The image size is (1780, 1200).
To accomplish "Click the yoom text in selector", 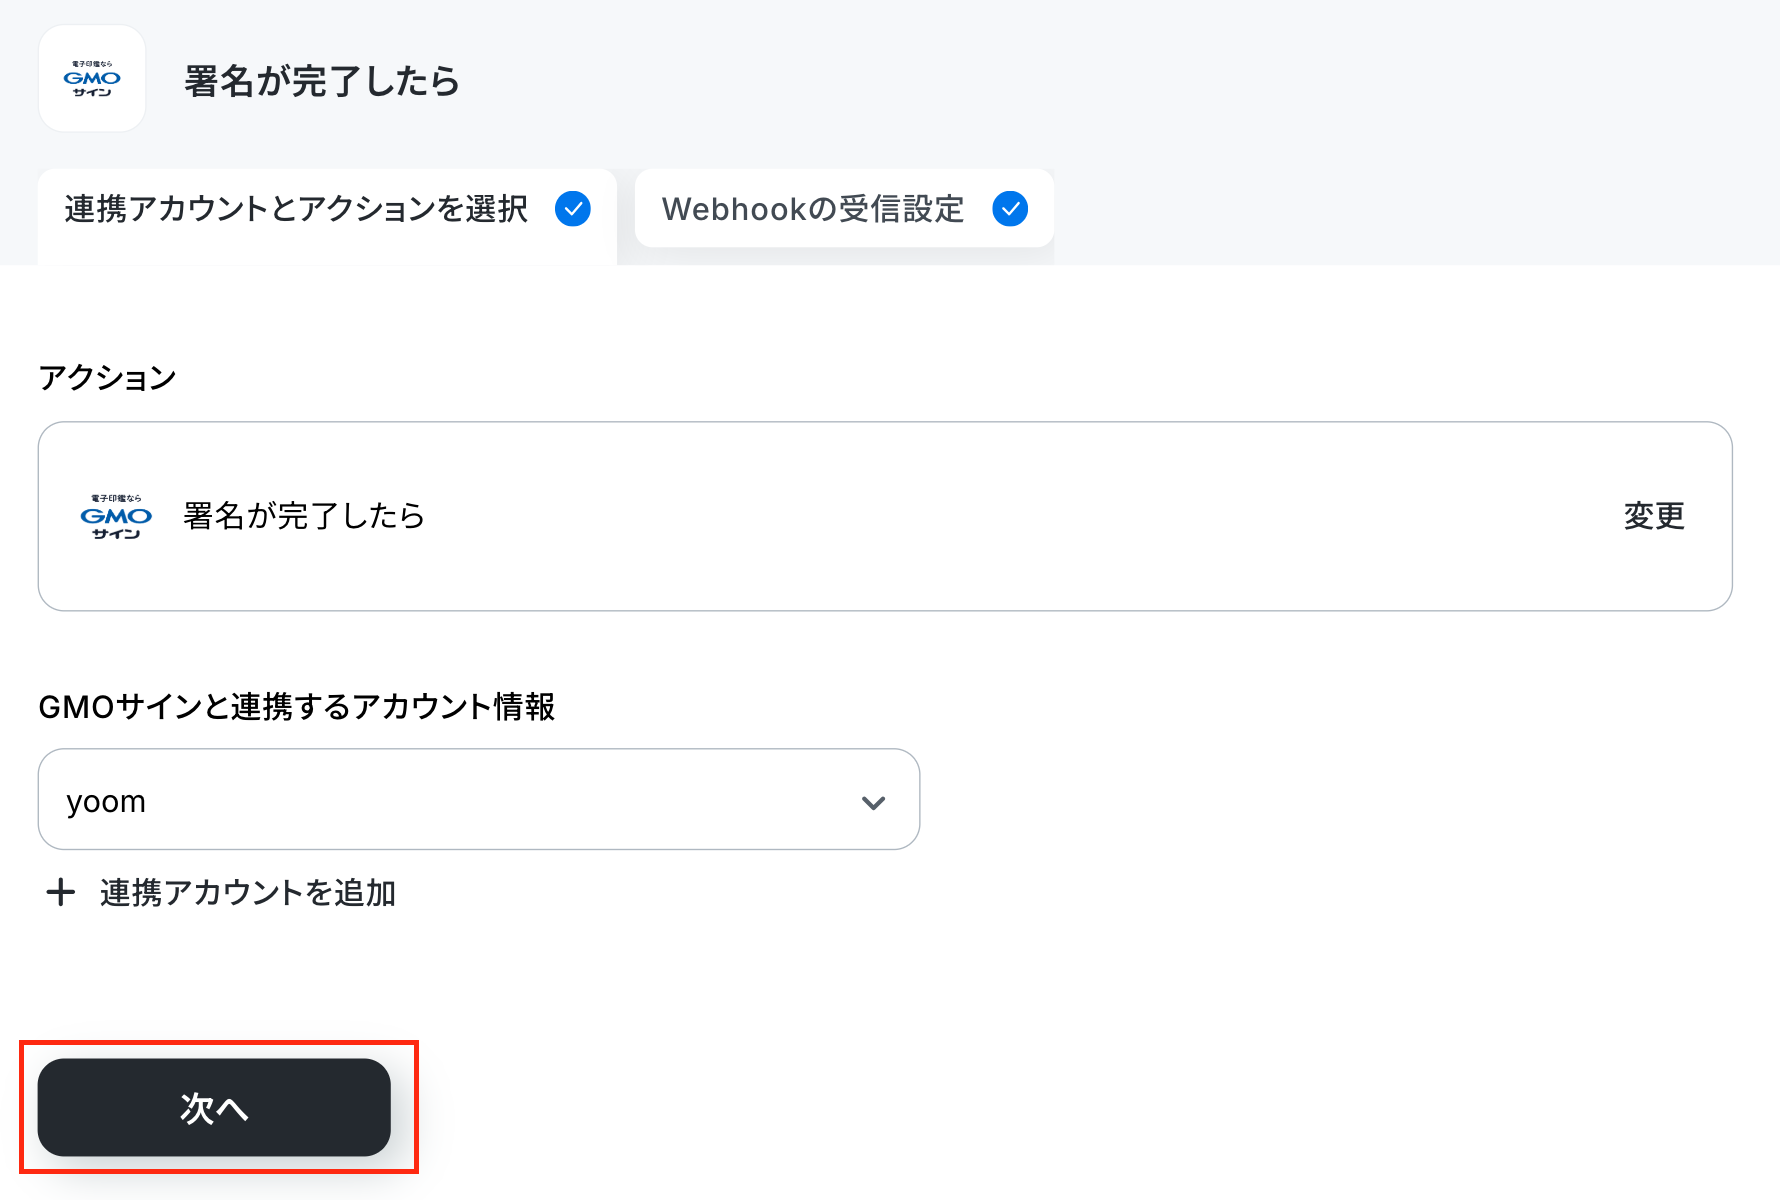I will (106, 802).
